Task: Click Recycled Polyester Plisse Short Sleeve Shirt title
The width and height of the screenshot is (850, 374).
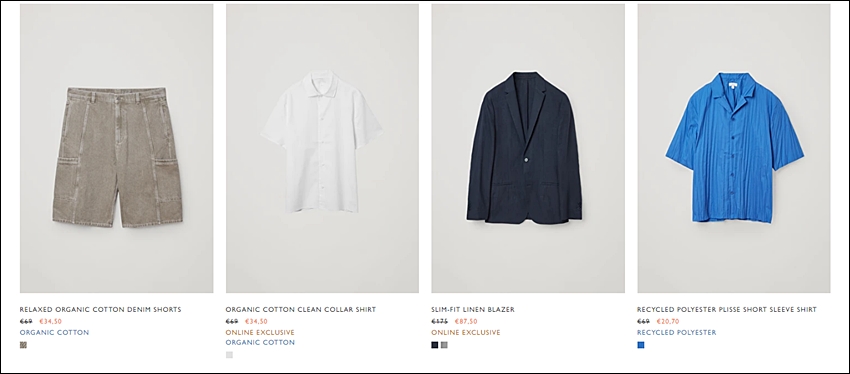Action: coord(727,309)
